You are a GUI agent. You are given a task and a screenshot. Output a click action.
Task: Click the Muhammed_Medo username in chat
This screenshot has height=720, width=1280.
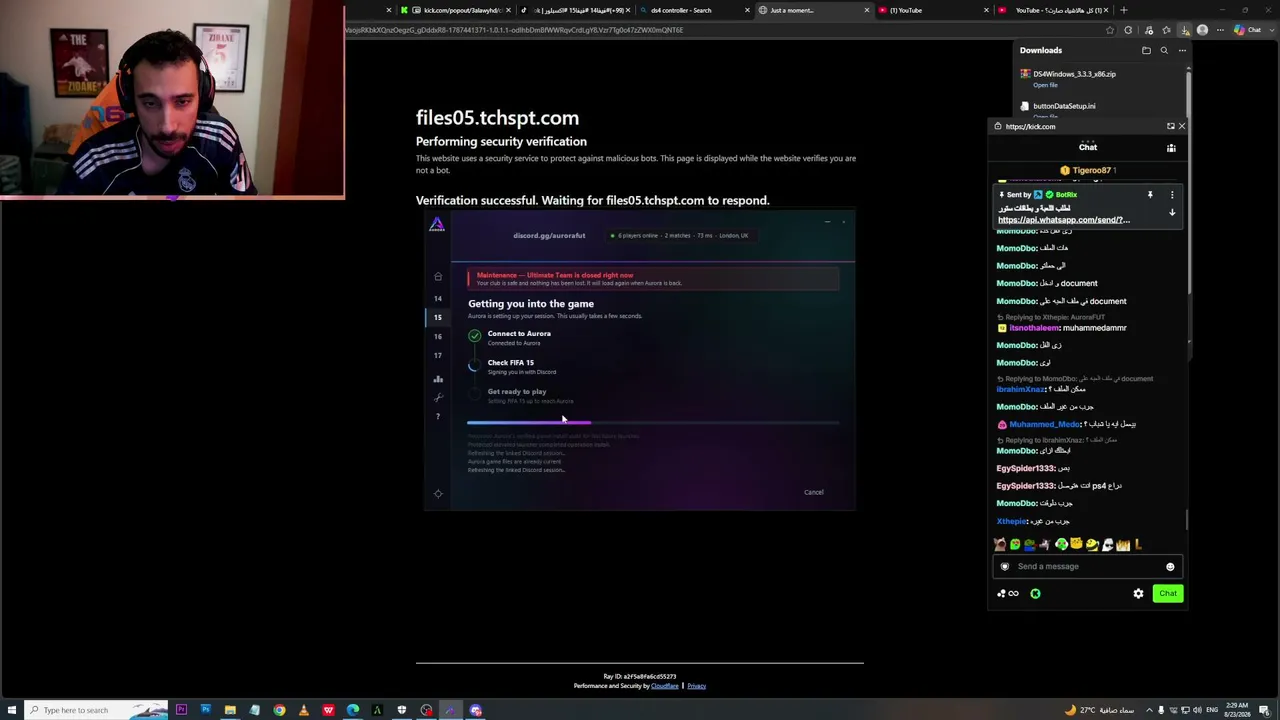click(1045, 424)
